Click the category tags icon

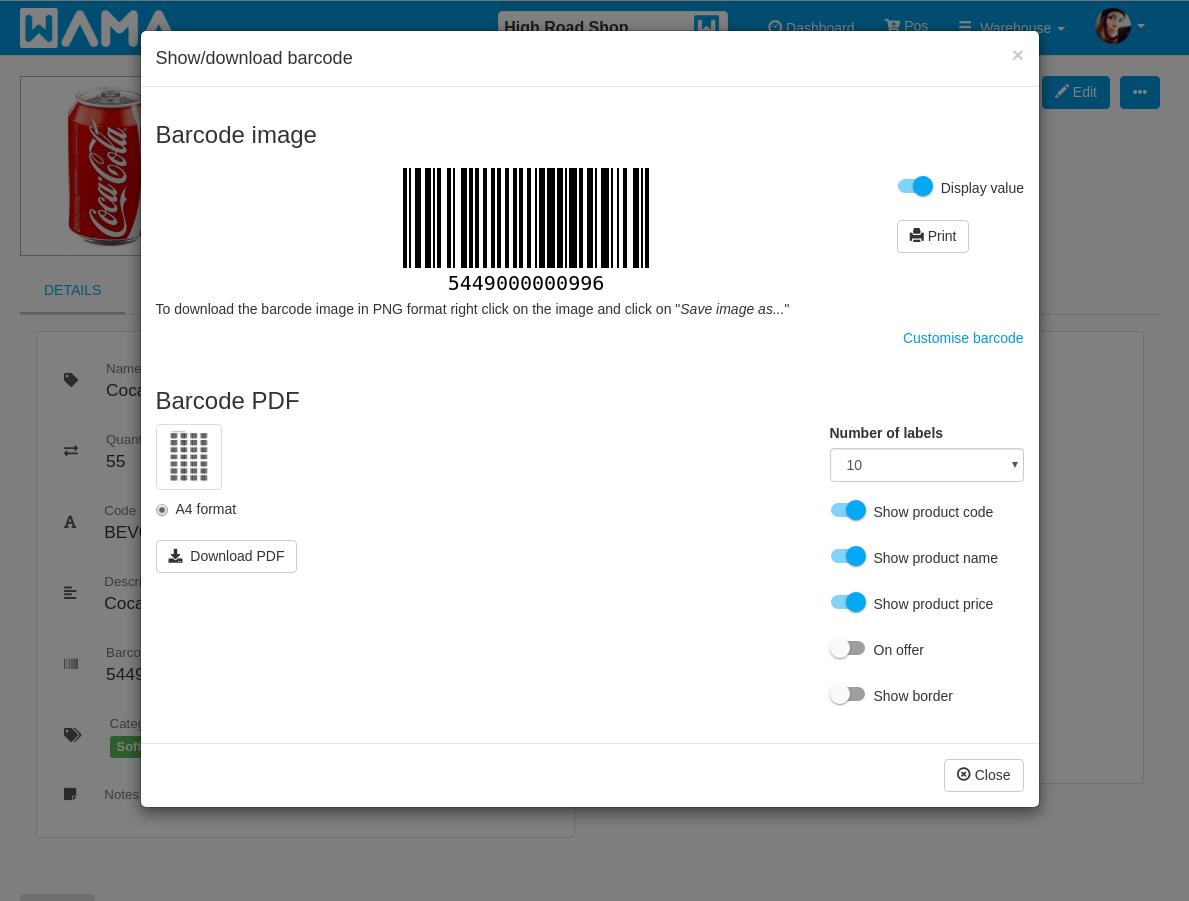point(72,735)
